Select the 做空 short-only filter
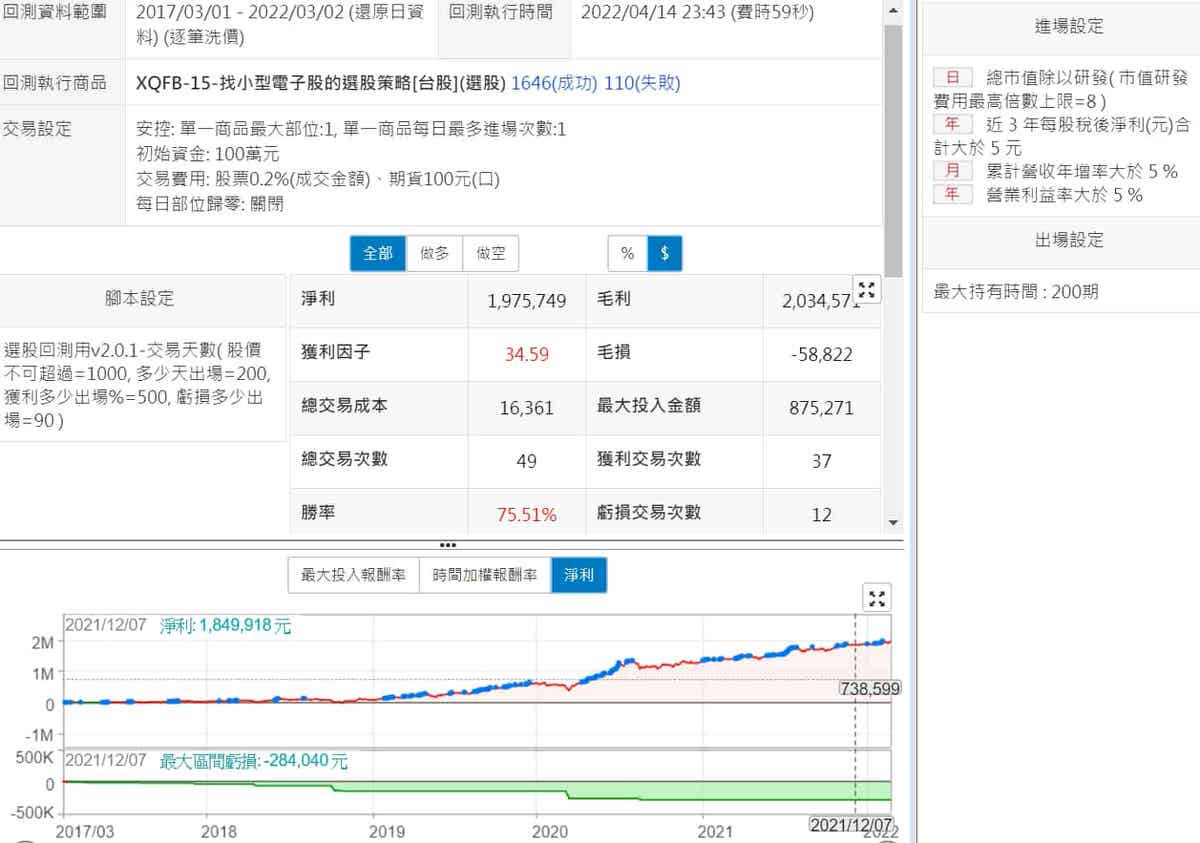Image resolution: width=1200 pixels, height=843 pixels. click(x=490, y=254)
